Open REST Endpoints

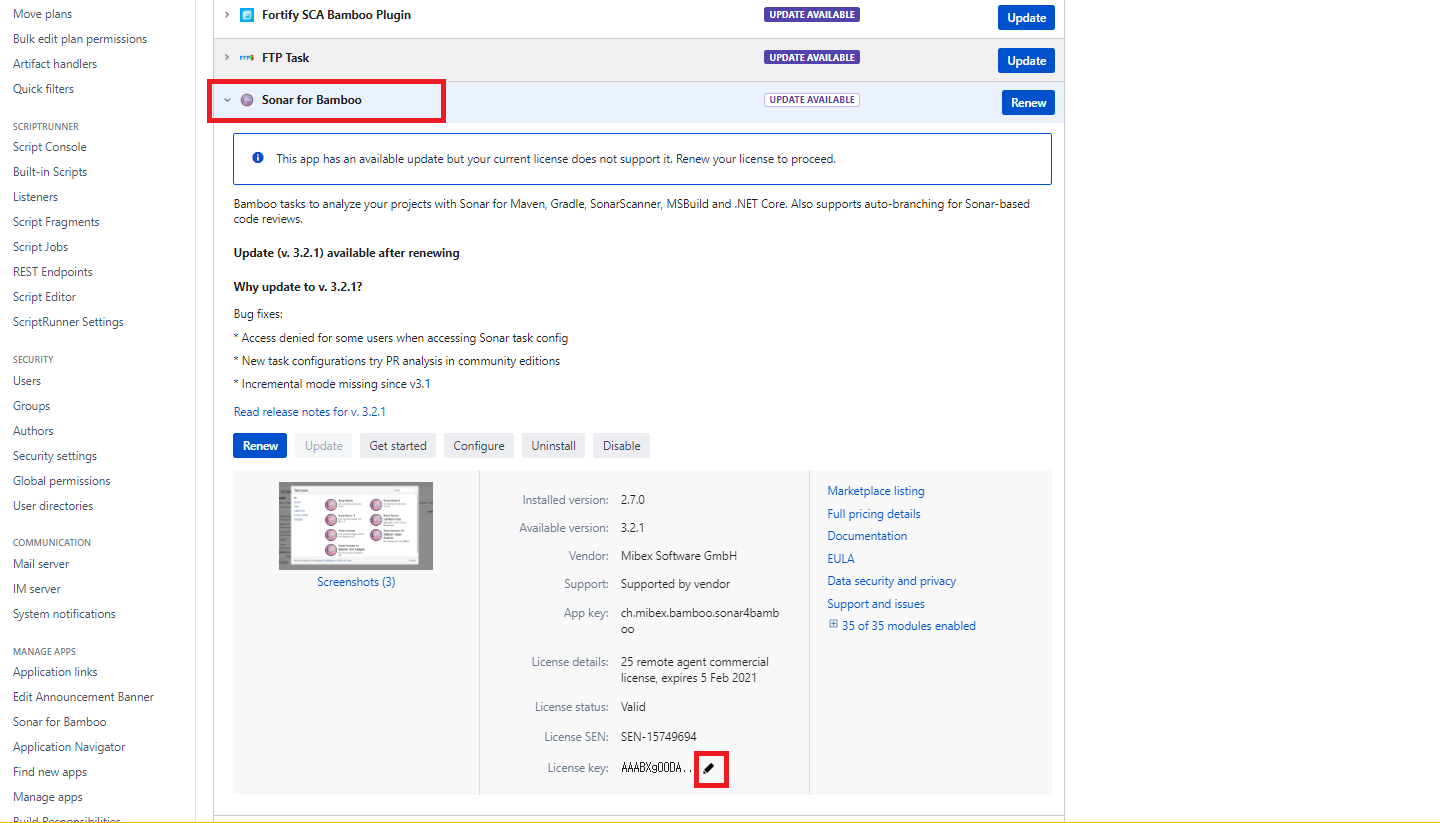coord(53,272)
